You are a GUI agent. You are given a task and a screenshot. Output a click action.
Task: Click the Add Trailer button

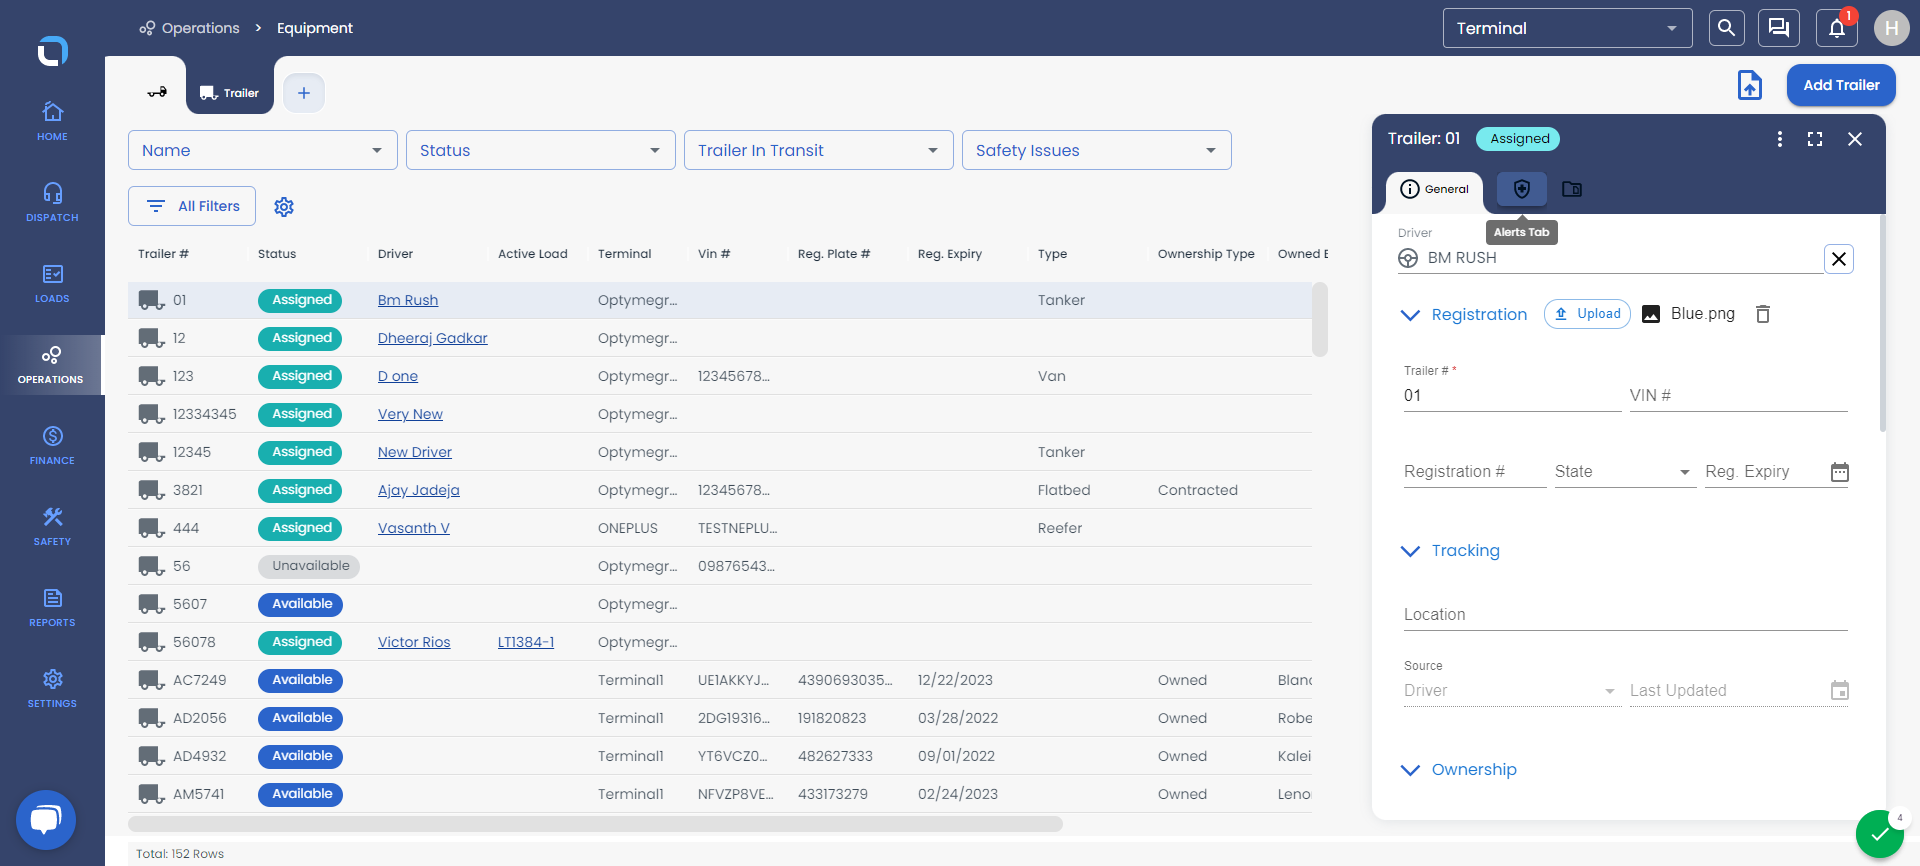click(x=1841, y=85)
